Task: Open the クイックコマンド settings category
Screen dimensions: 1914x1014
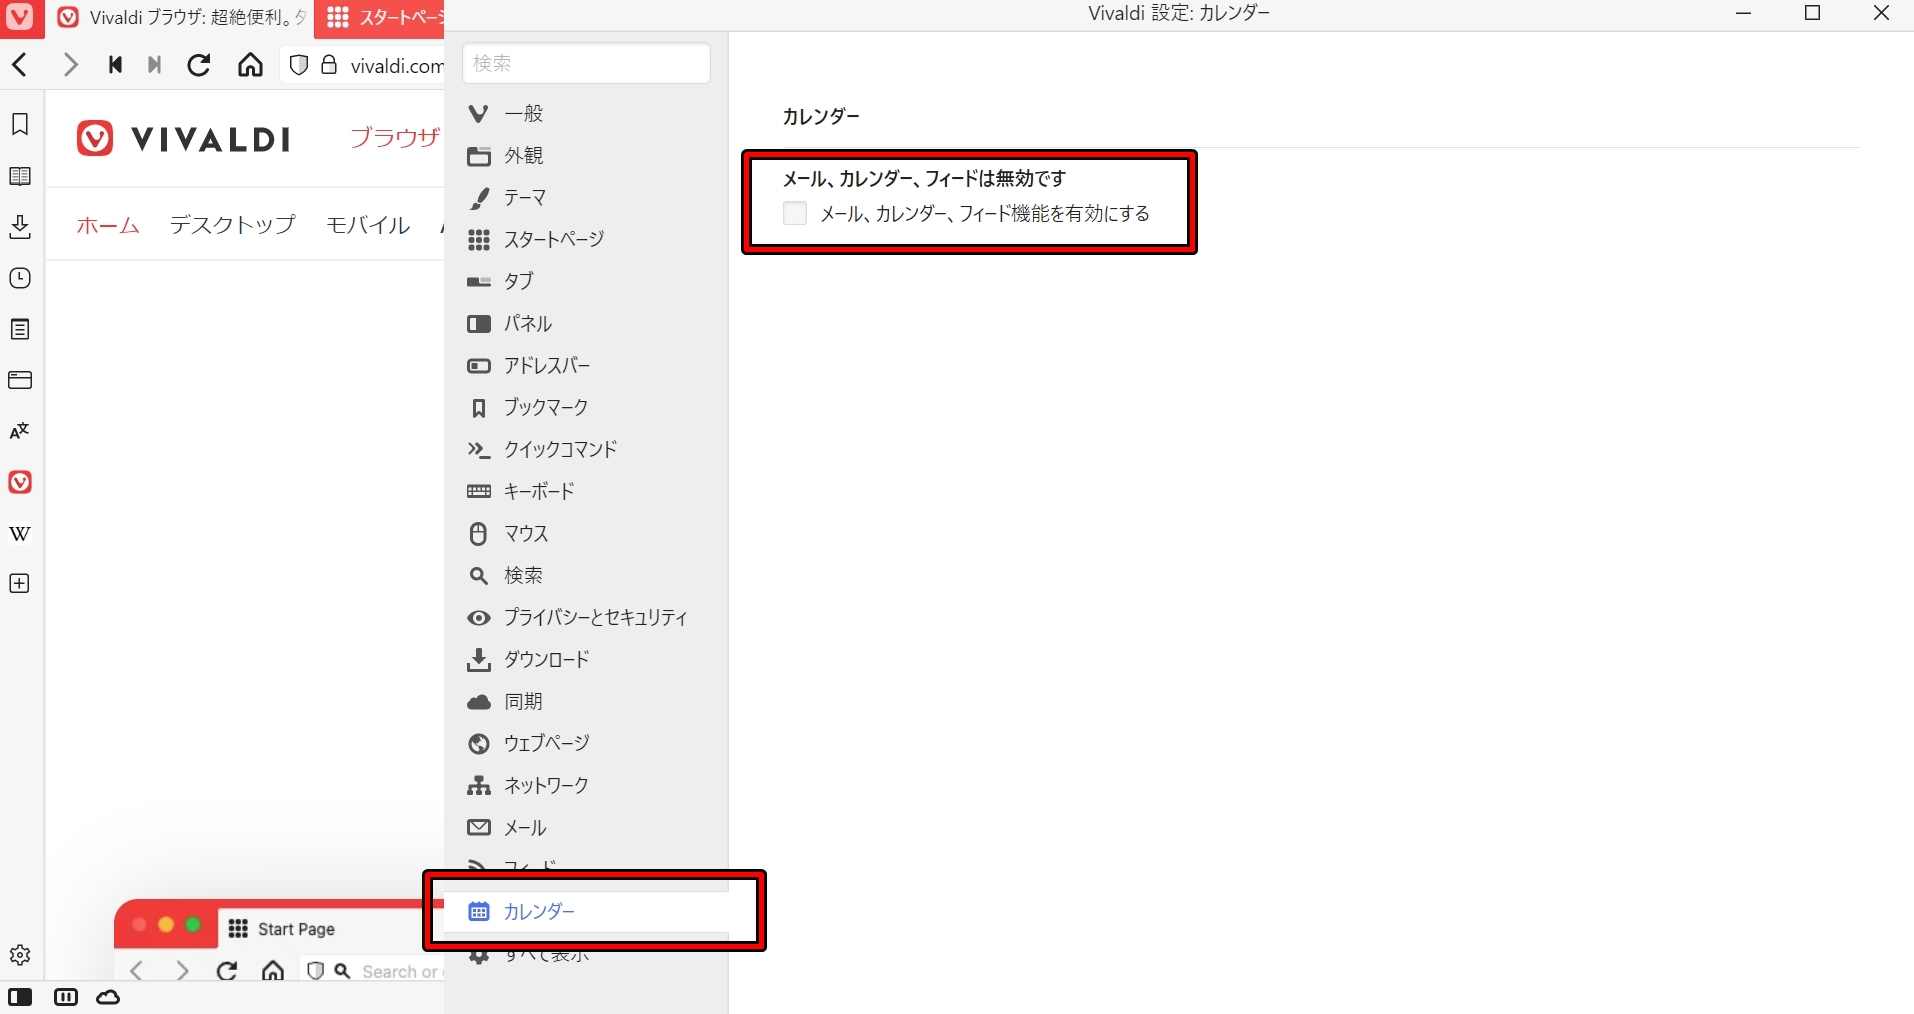Action: (x=586, y=450)
